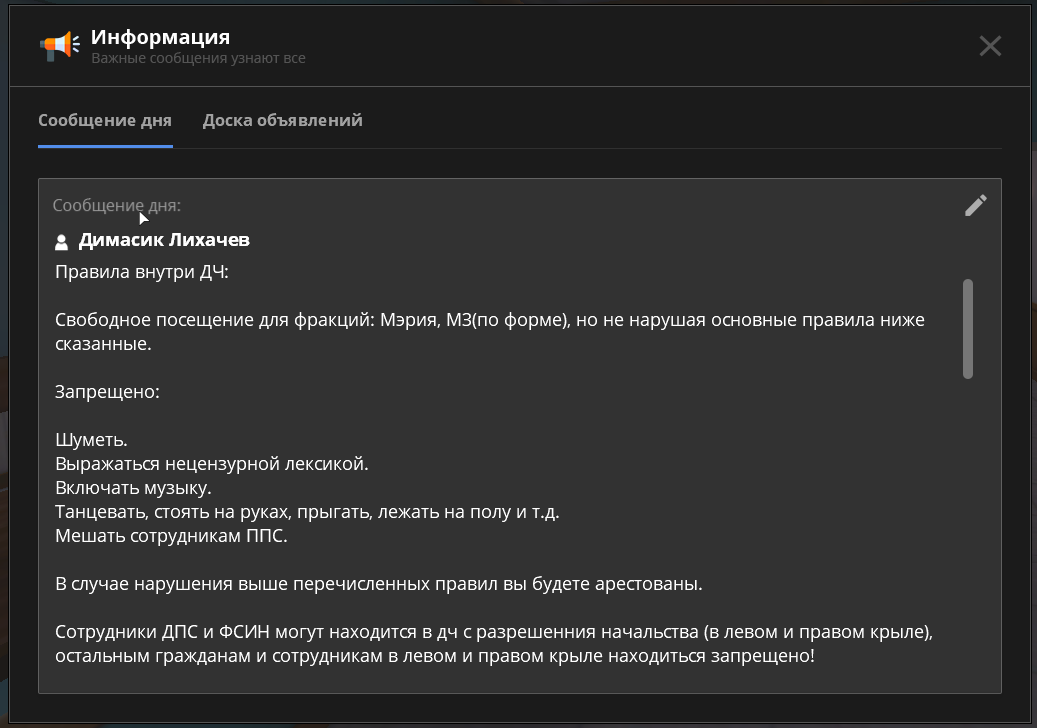Click the user avatar icon beside Димасик Лихачев
1037x728 pixels.
[62, 242]
